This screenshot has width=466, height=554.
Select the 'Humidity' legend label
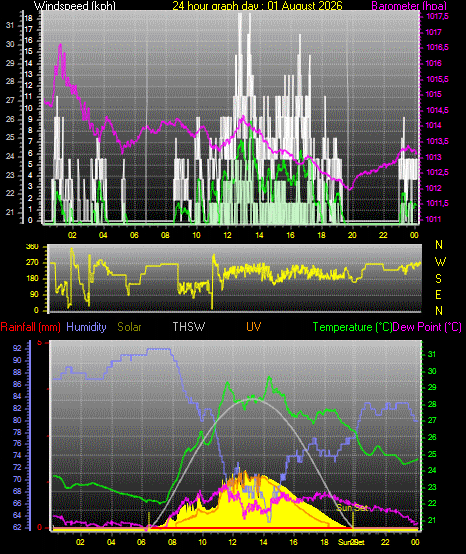[x=86, y=327]
